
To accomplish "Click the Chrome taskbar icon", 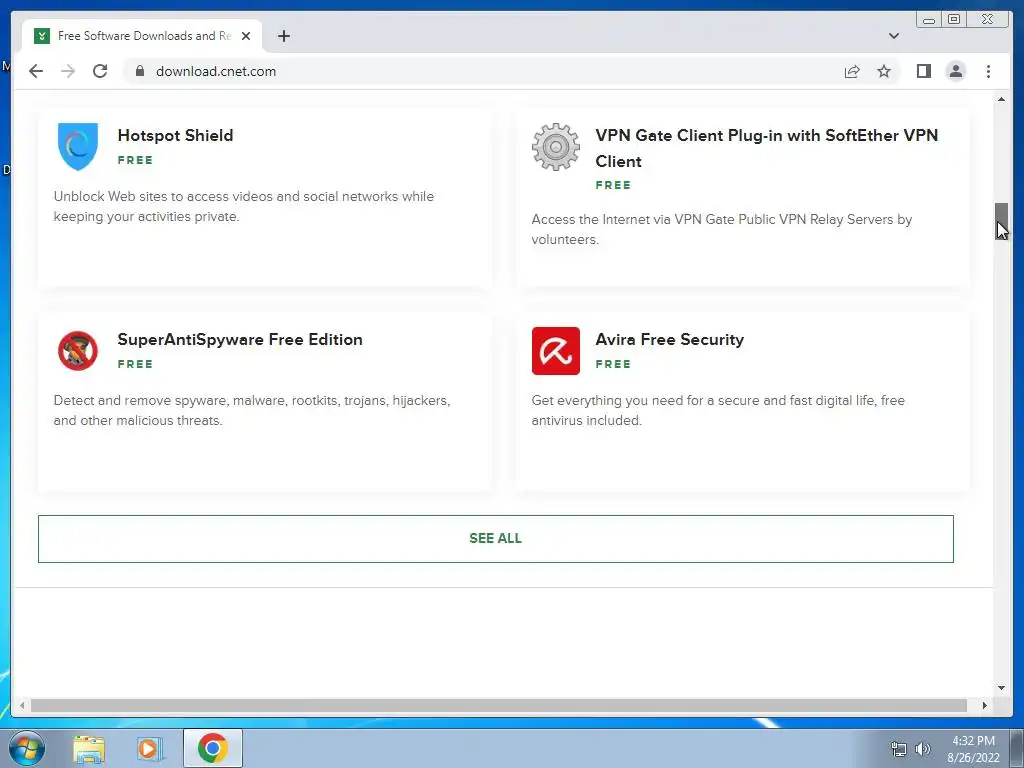I will (212, 748).
